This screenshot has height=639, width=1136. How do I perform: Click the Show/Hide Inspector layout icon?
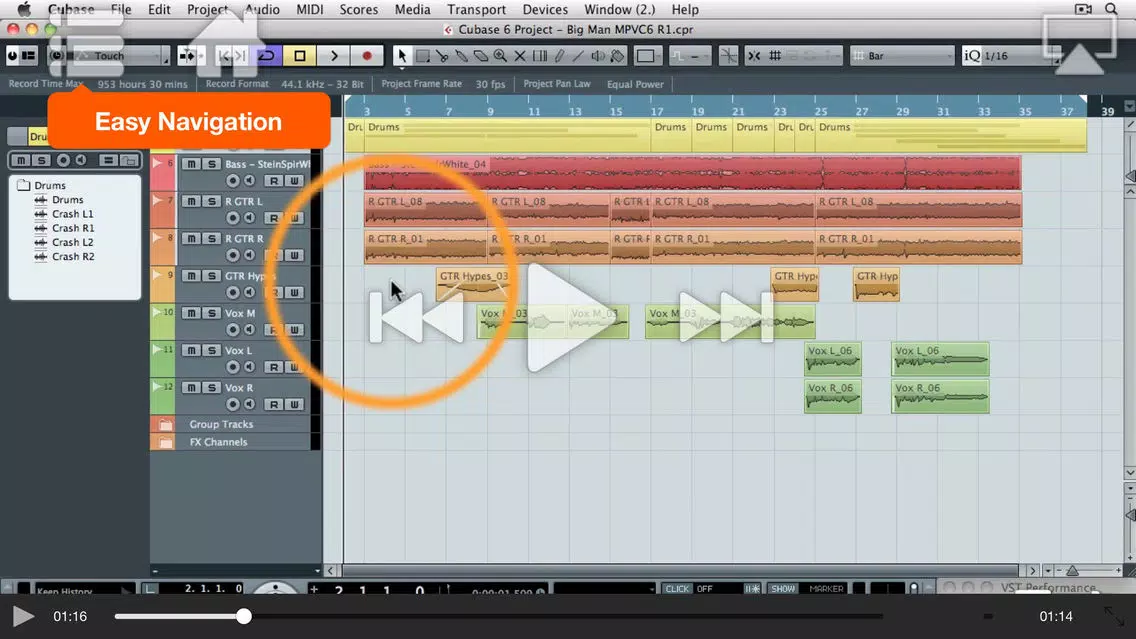click(x=29, y=56)
